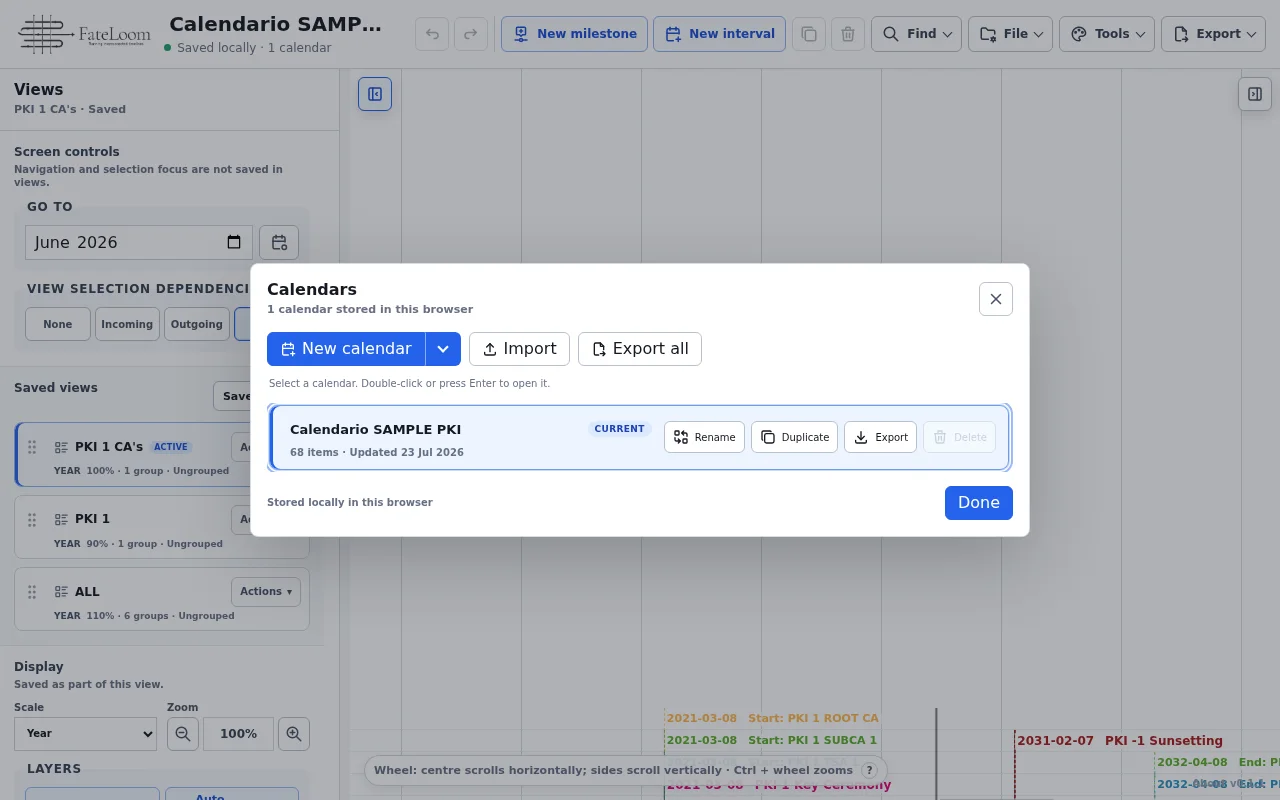Click the duplicate item toolbar icon
This screenshot has width=1280, height=800.
809,34
